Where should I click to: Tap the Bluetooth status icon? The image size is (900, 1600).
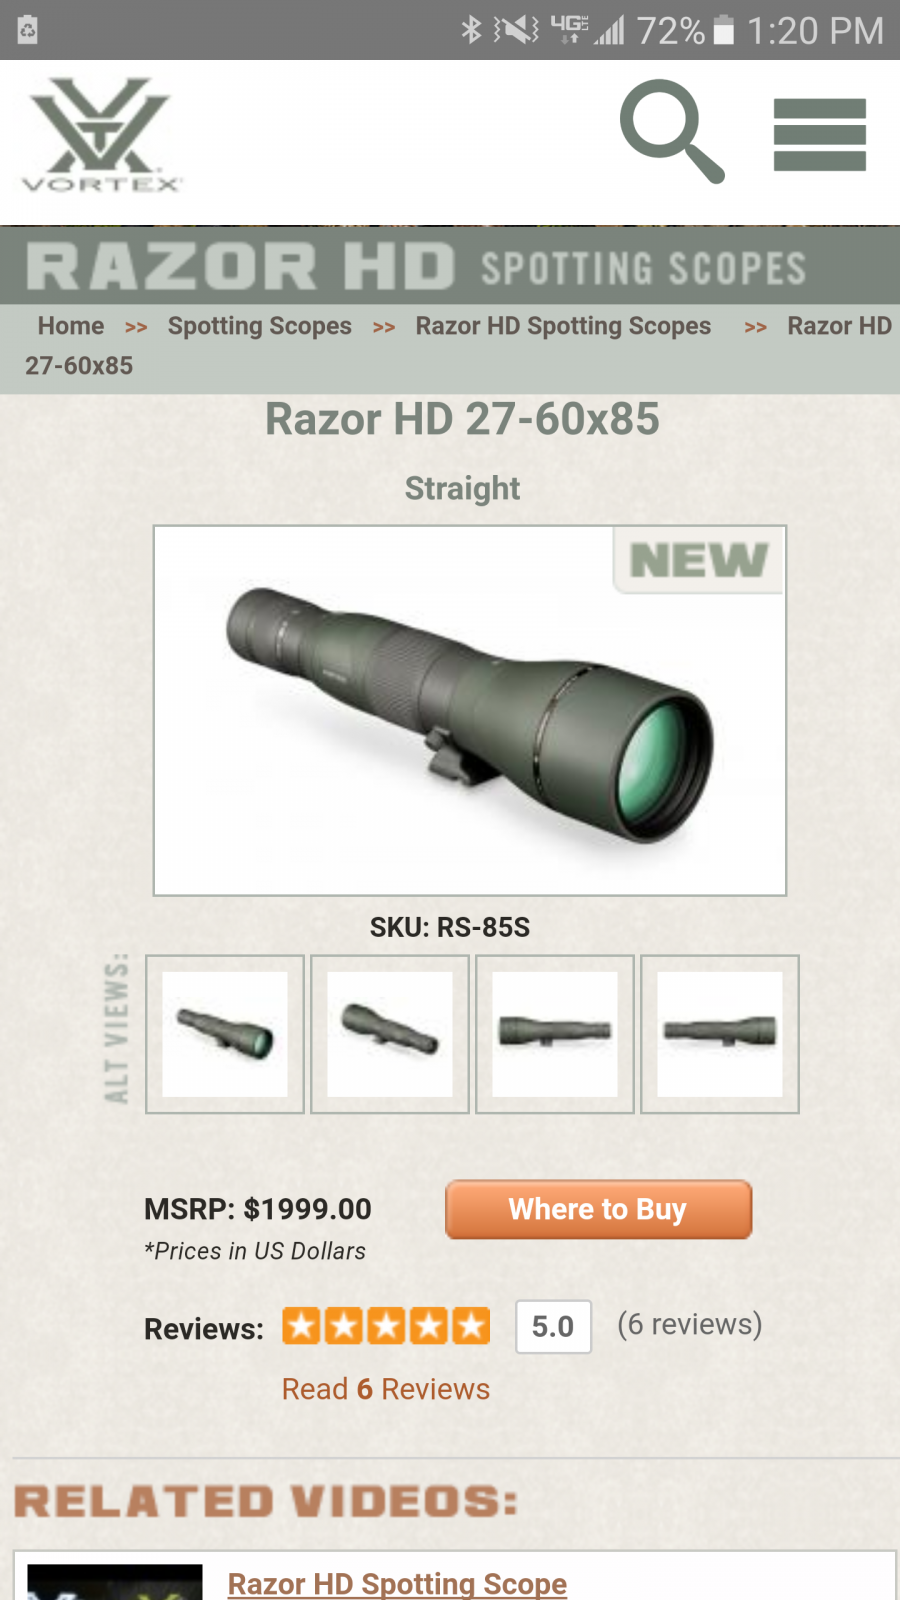tap(471, 30)
